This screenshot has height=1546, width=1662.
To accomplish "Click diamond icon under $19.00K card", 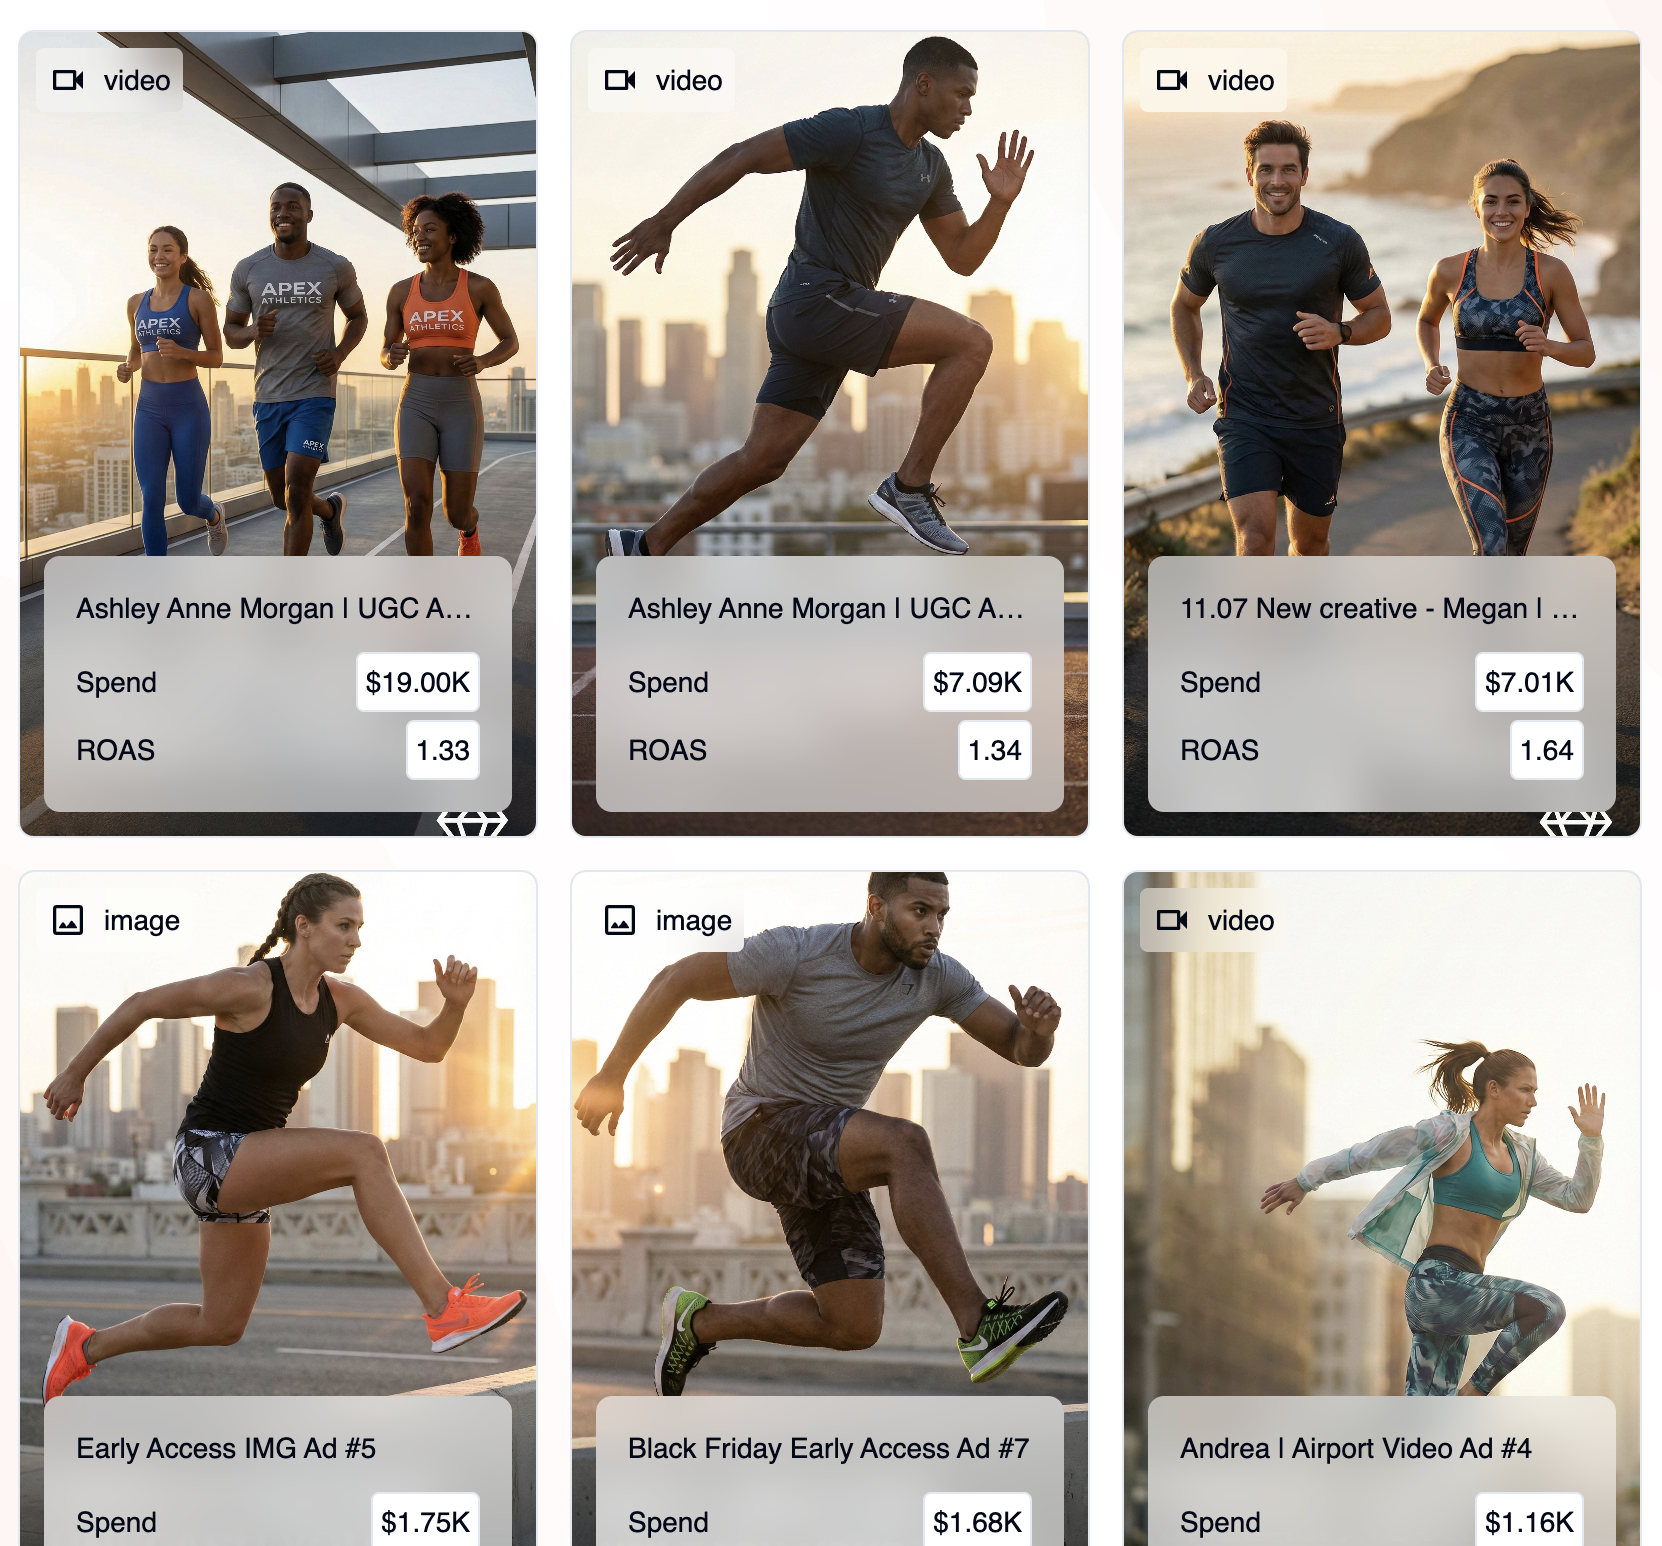I will (472, 823).
